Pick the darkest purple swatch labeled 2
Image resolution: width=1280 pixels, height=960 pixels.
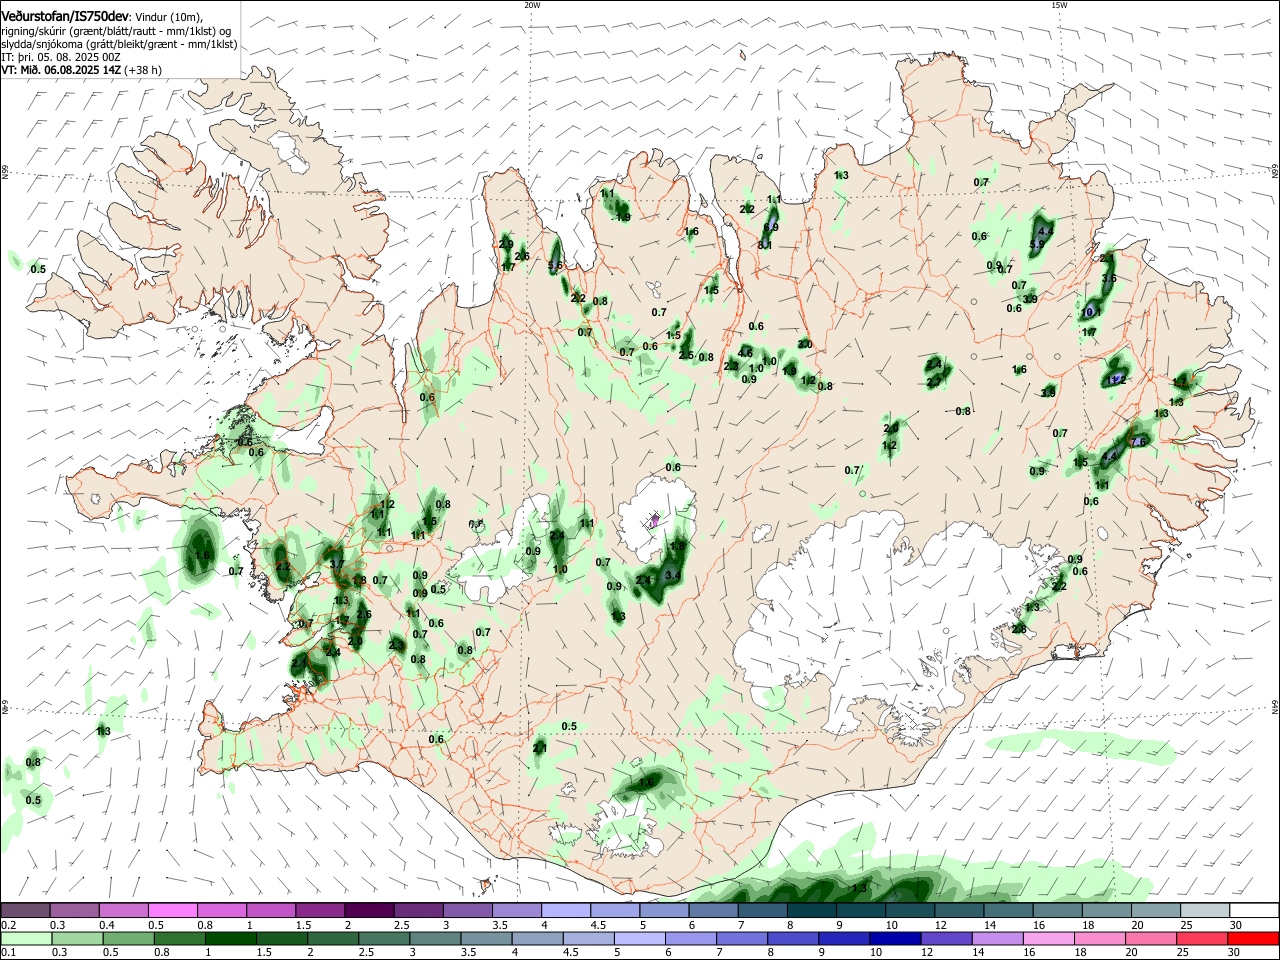pyautogui.click(x=368, y=910)
